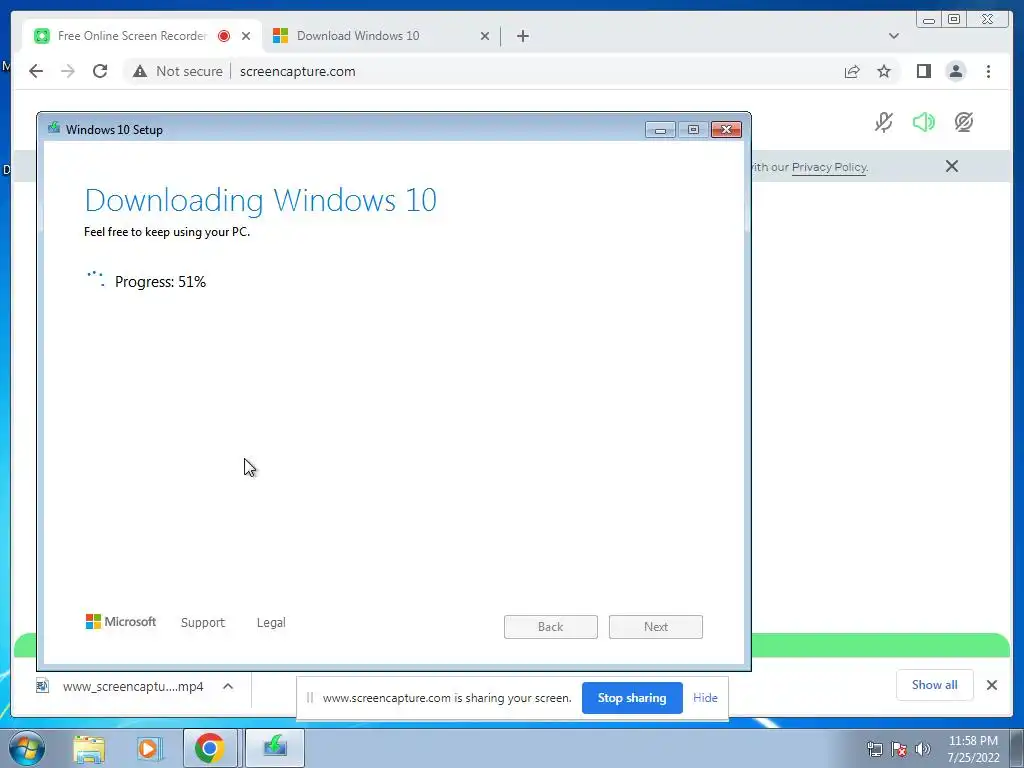Open Action Center flag icon

click(x=899, y=749)
